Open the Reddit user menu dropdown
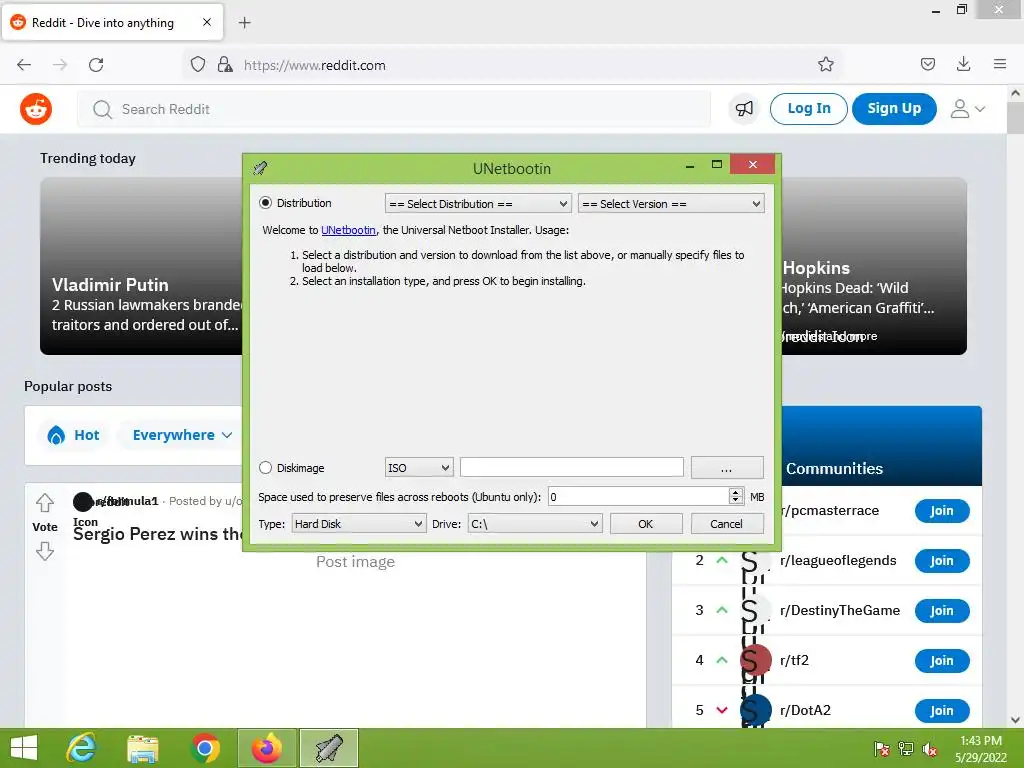 967,109
